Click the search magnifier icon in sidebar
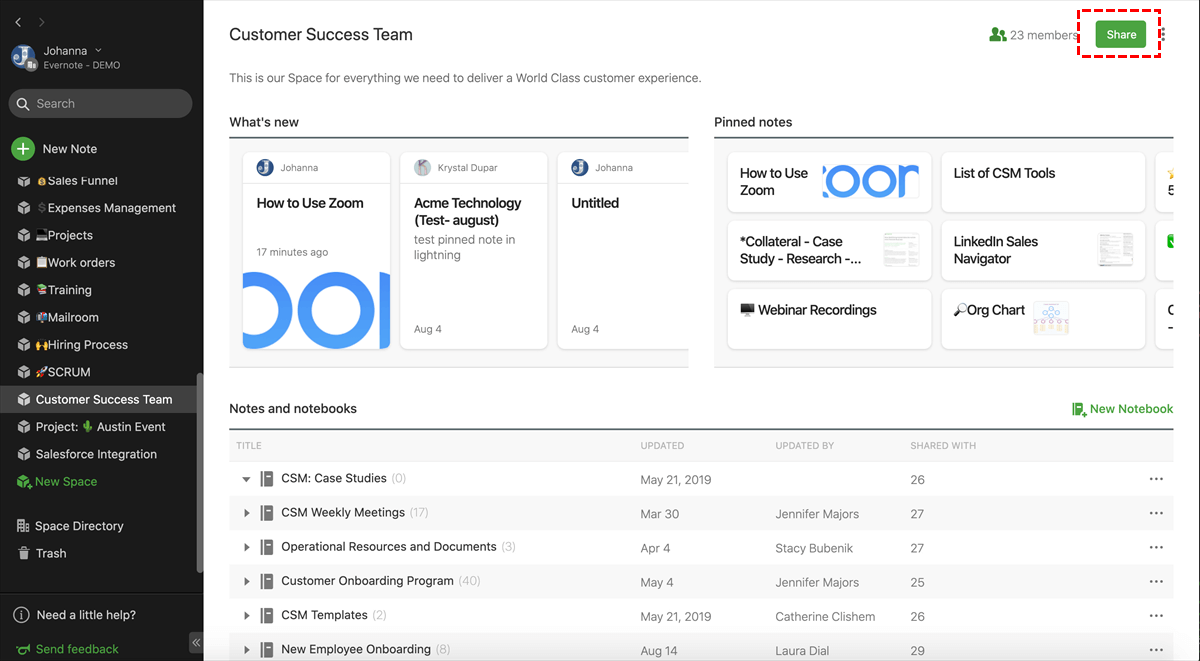This screenshot has height=661, width=1200. point(23,104)
